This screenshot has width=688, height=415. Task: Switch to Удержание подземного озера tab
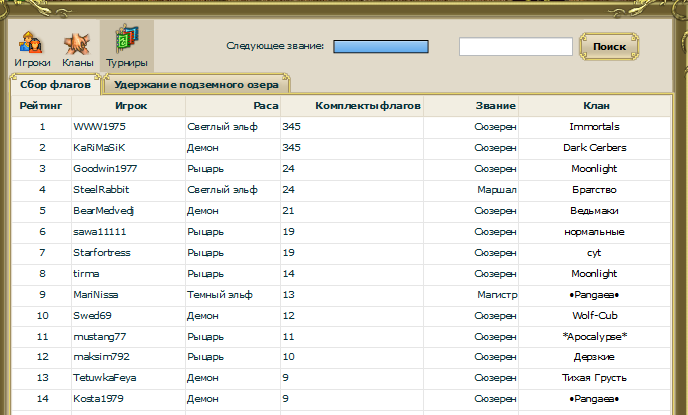point(196,85)
